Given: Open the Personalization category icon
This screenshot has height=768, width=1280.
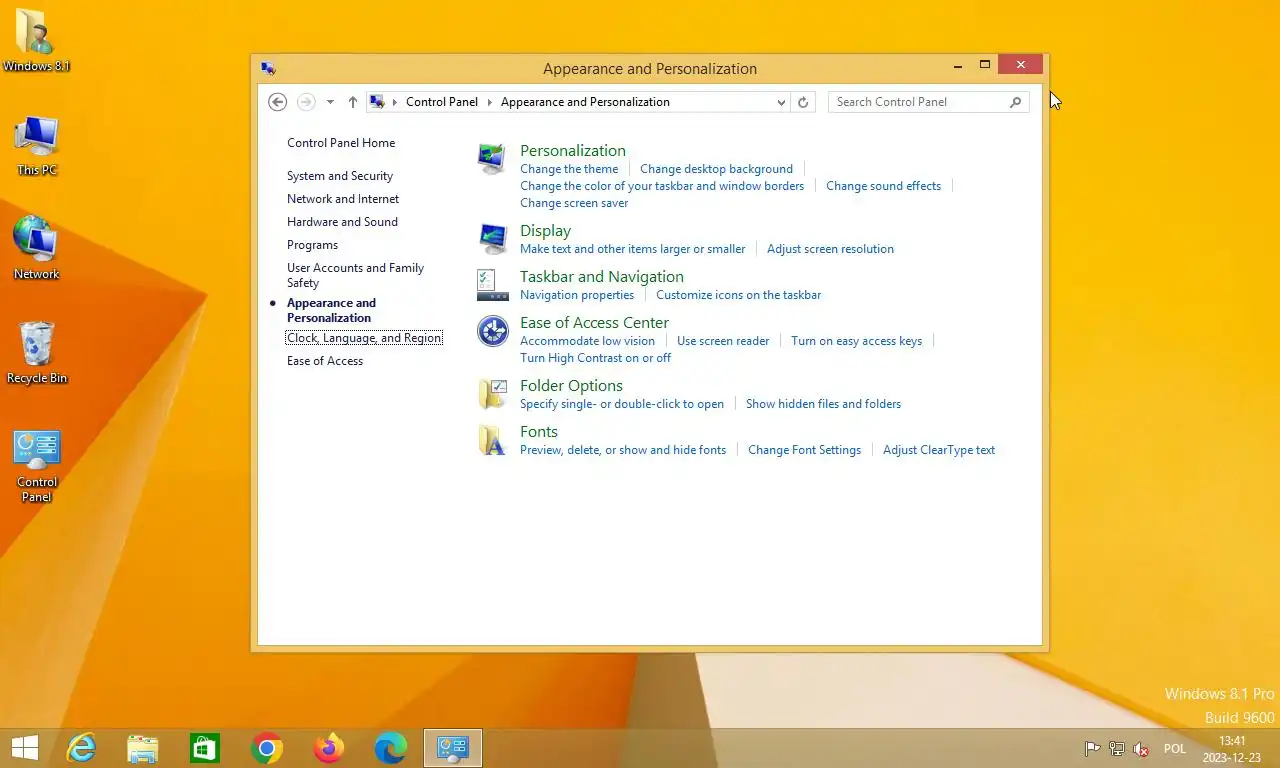Looking at the screenshot, I should [x=492, y=159].
